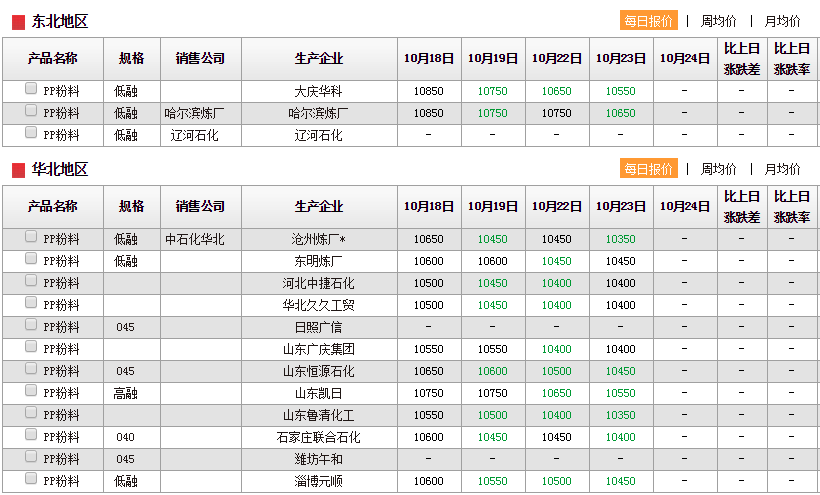
Task: Click producer name 华北久久工贸
Action: pyautogui.click(x=318, y=305)
